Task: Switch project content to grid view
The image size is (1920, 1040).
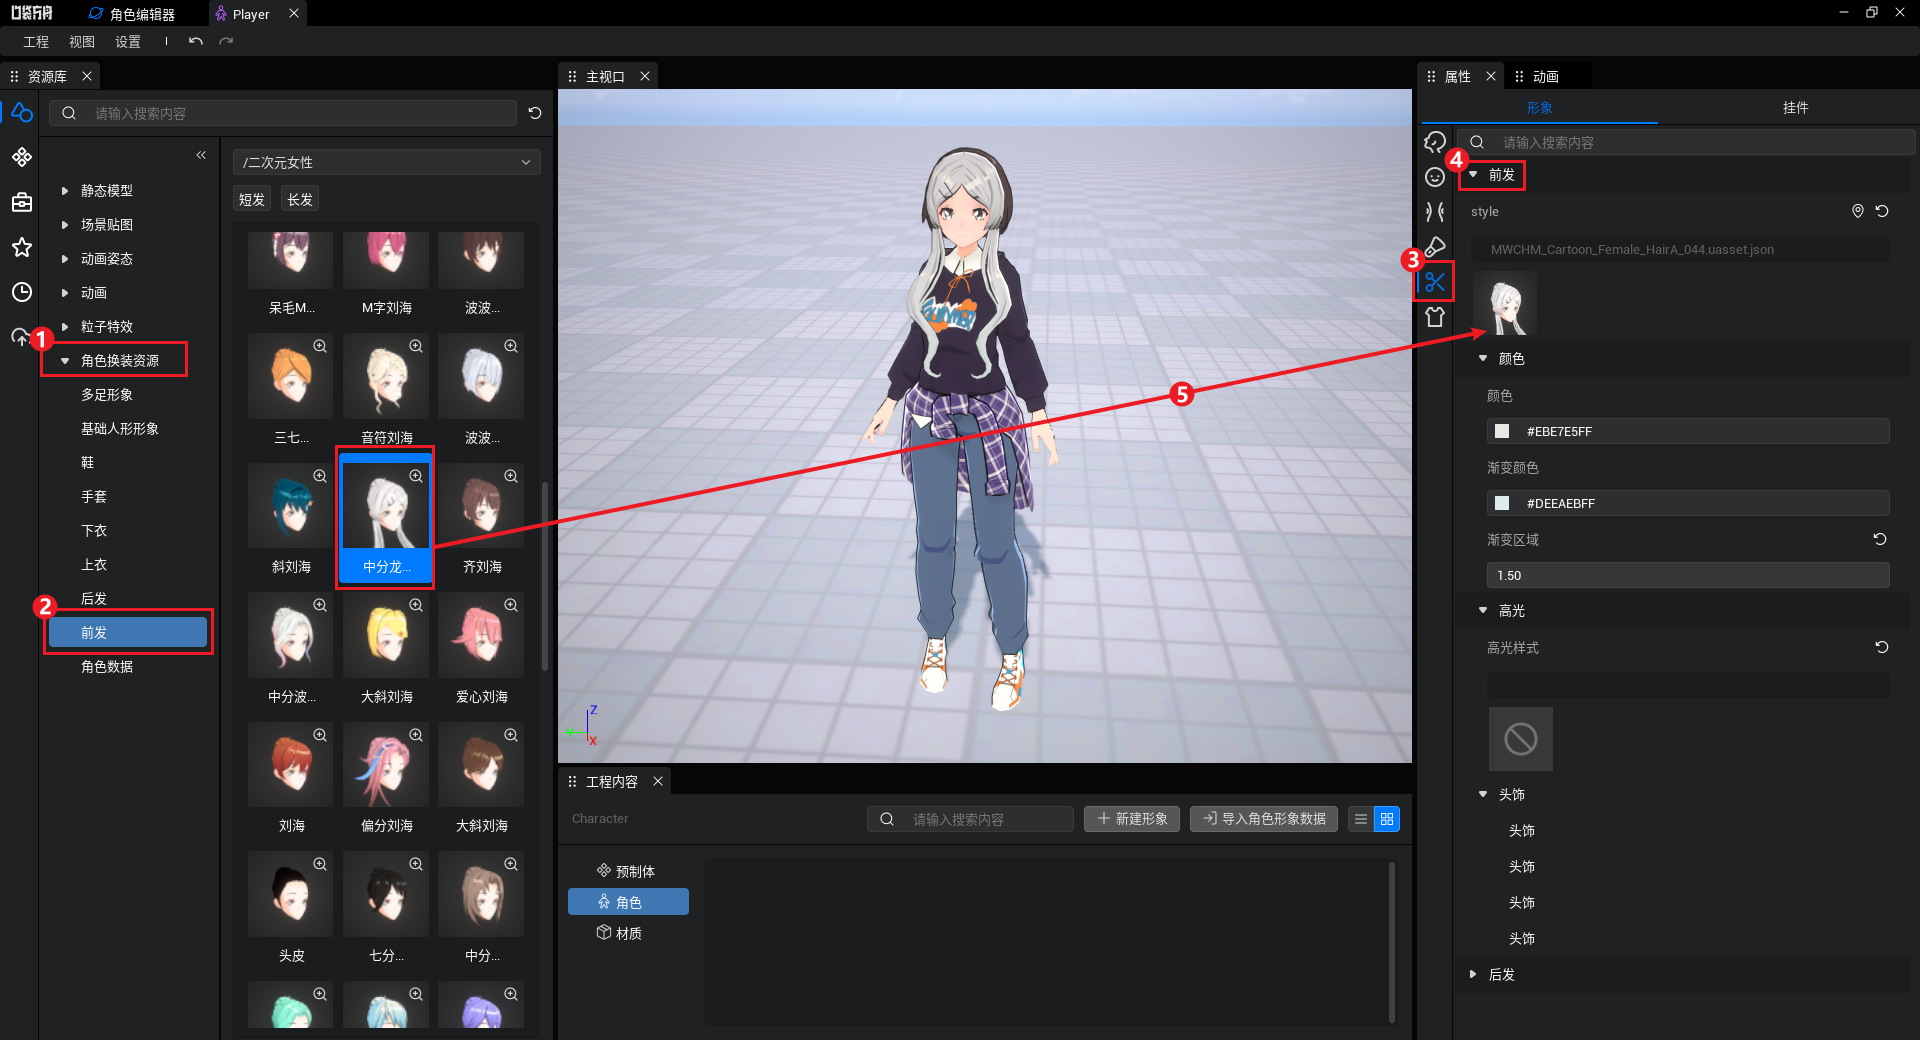Action: tap(1387, 819)
